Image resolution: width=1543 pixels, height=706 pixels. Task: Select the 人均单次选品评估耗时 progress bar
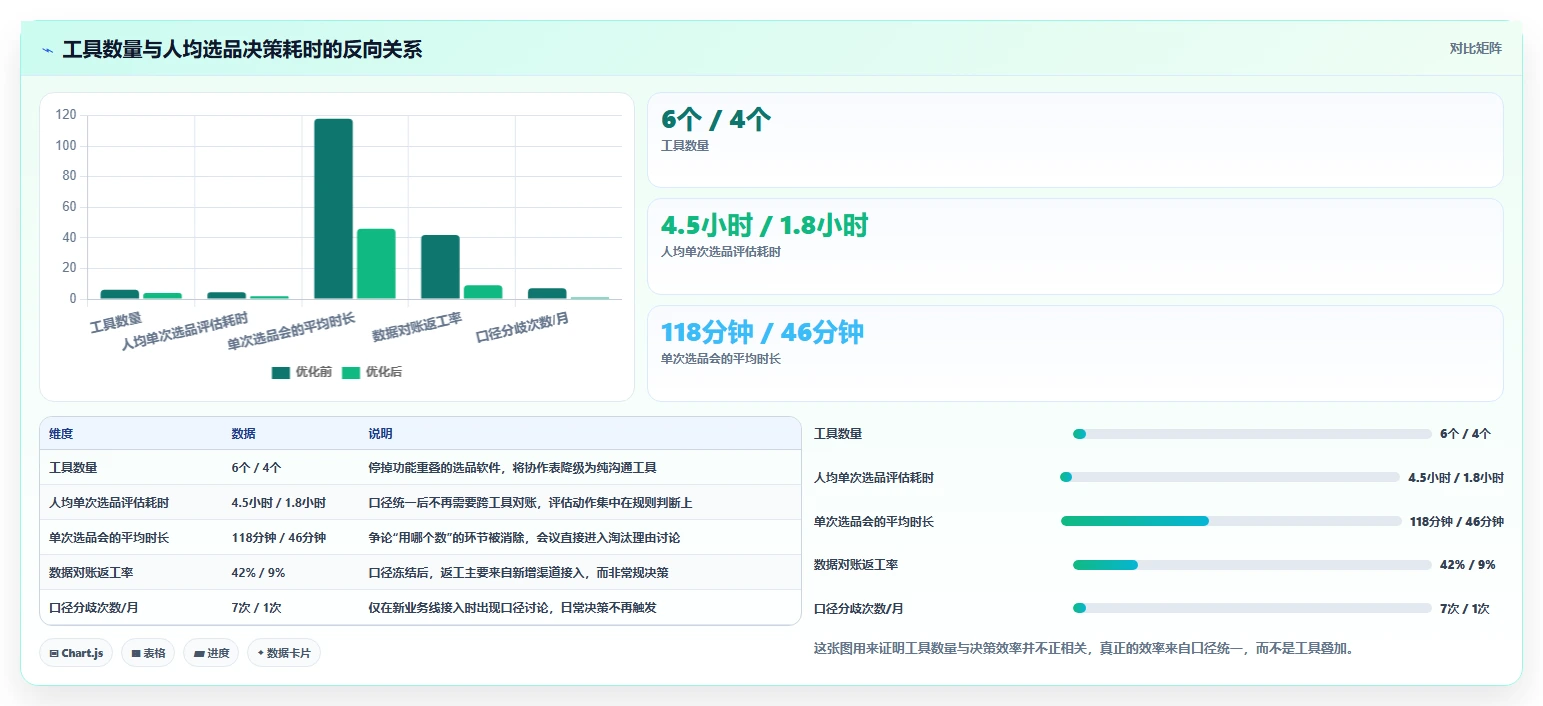(x=1230, y=477)
